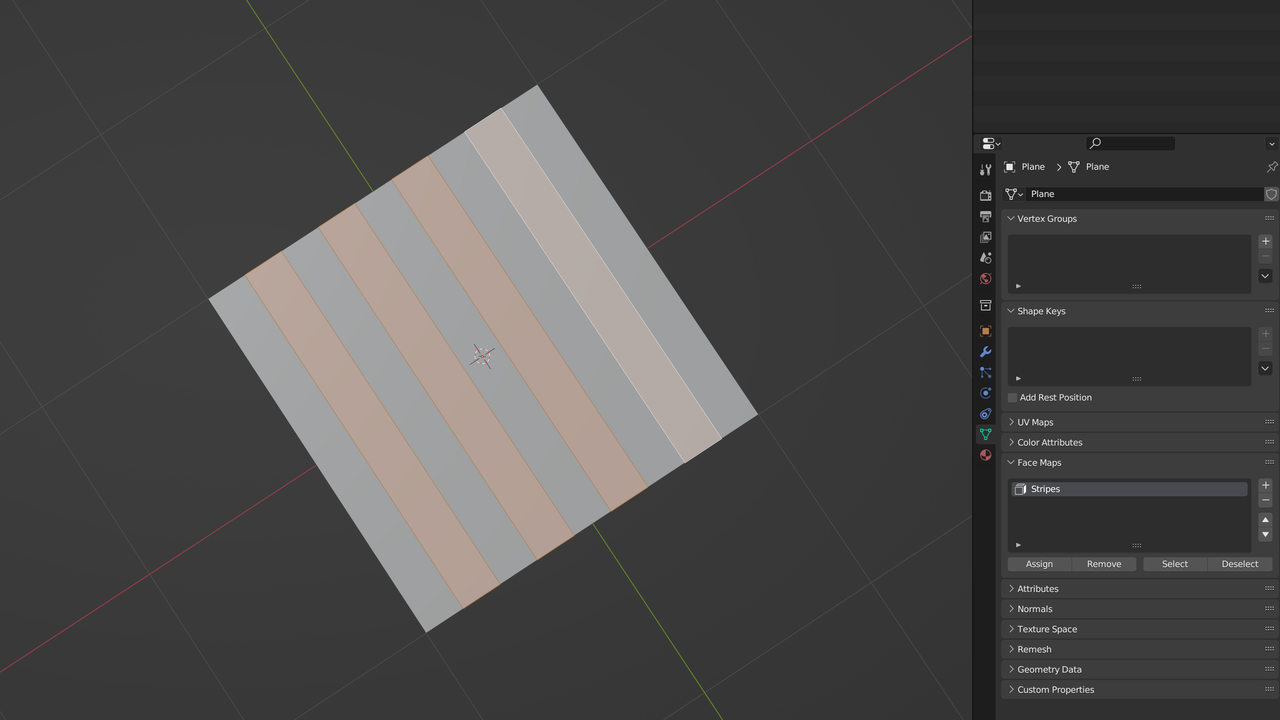Open the Render properties tab
Viewport: 1280px width, 720px height.
tap(985, 195)
